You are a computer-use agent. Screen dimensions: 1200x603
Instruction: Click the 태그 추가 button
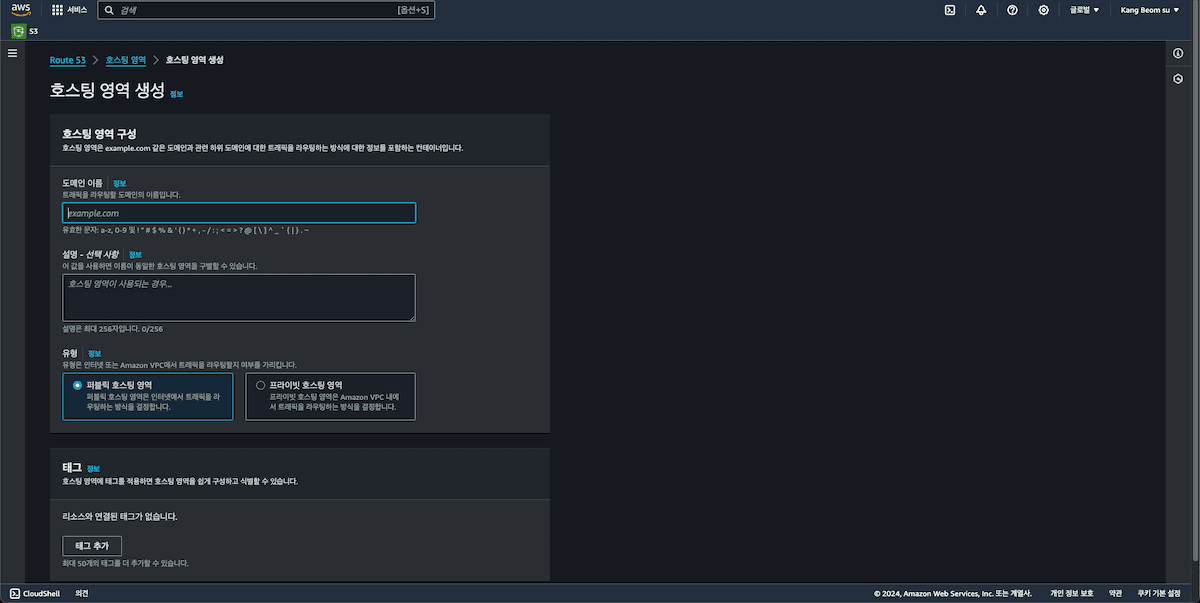(92, 546)
